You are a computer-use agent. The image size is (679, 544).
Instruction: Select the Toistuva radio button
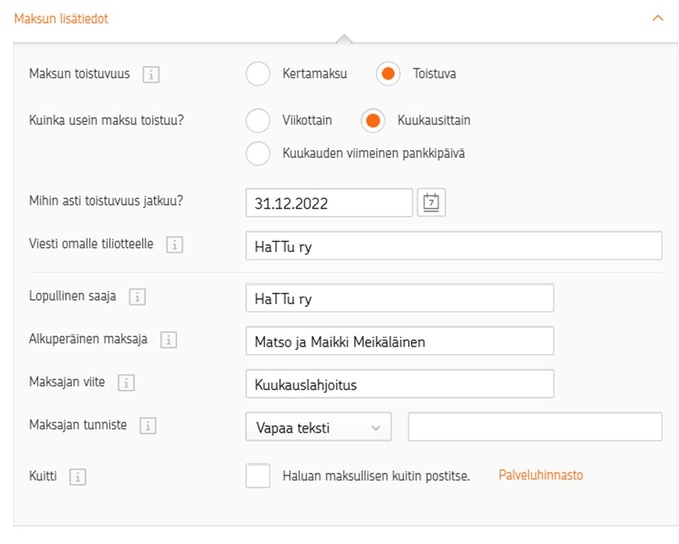tap(388, 74)
